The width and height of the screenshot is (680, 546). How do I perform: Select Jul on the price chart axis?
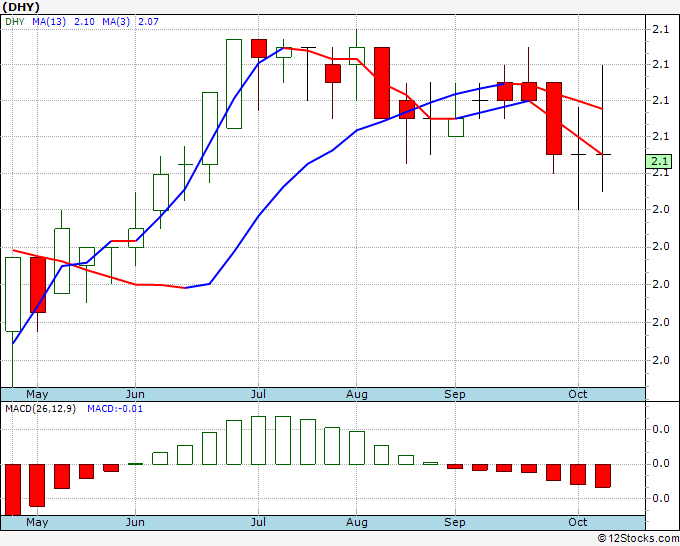coord(258,394)
